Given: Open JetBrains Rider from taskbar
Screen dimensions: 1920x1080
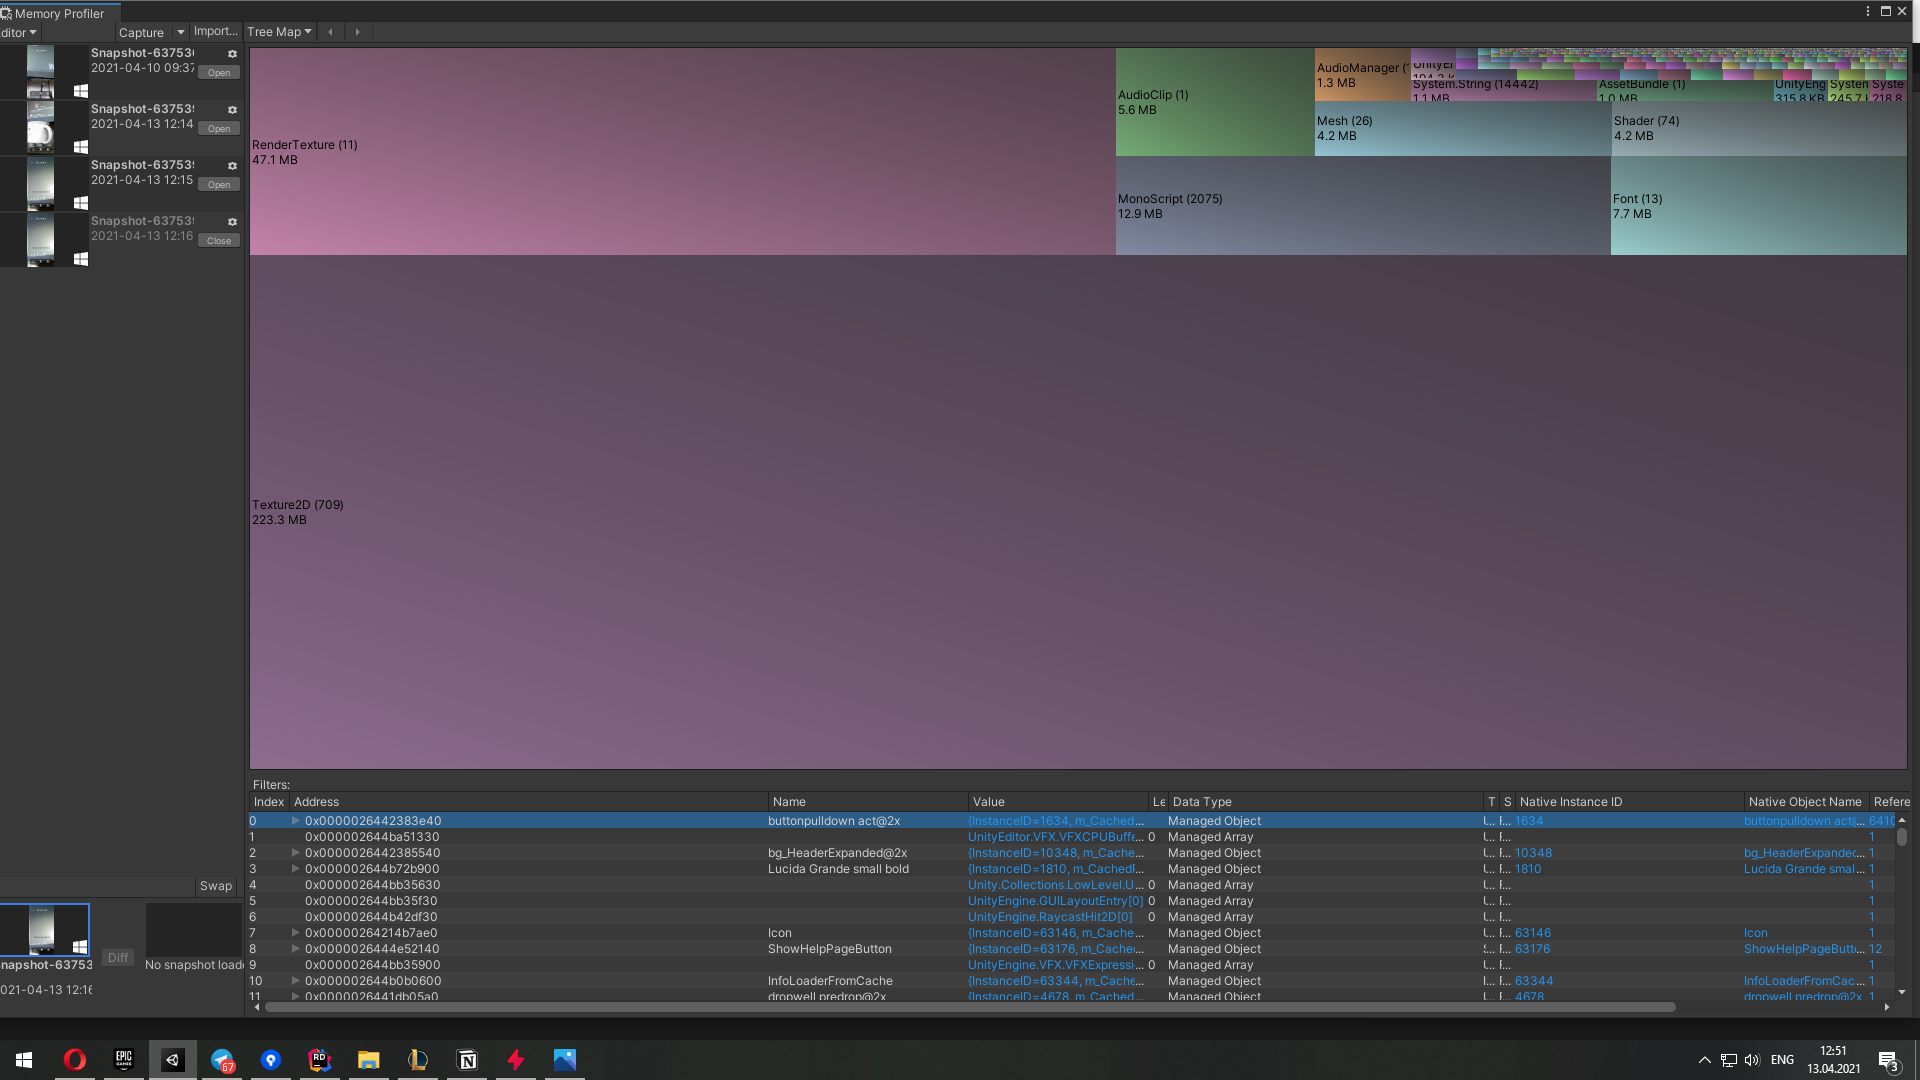Looking at the screenshot, I should click(x=320, y=1059).
